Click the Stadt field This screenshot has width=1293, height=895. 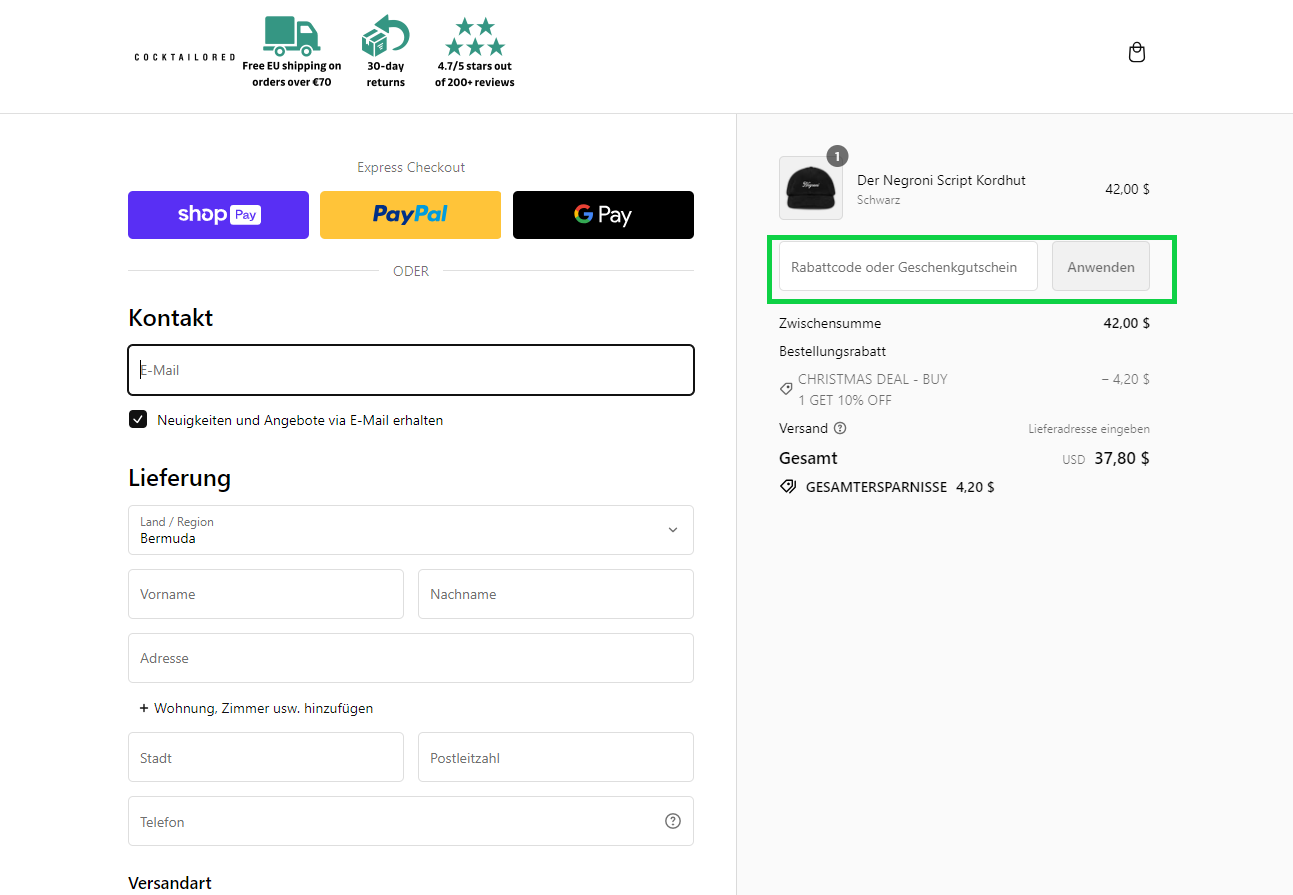tap(266, 757)
